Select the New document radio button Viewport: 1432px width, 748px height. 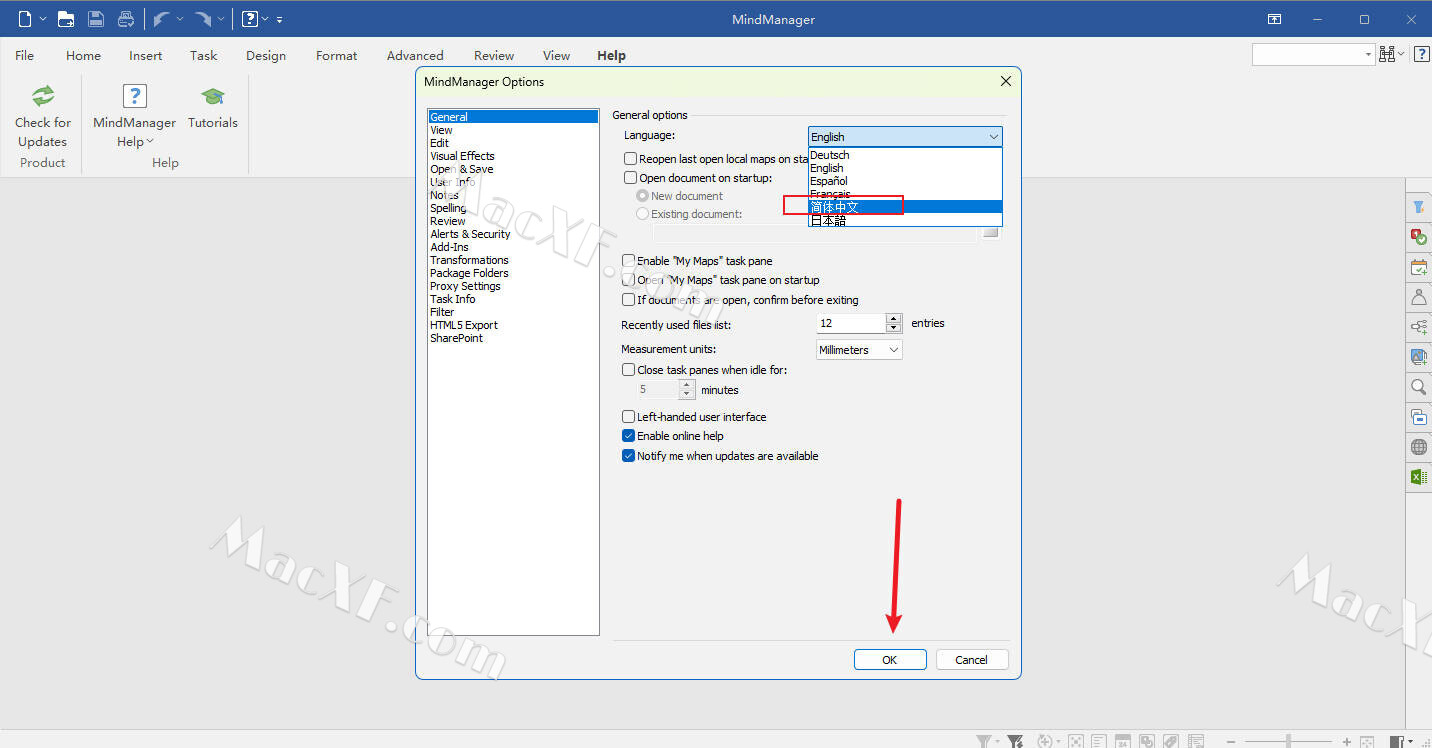[642, 196]
